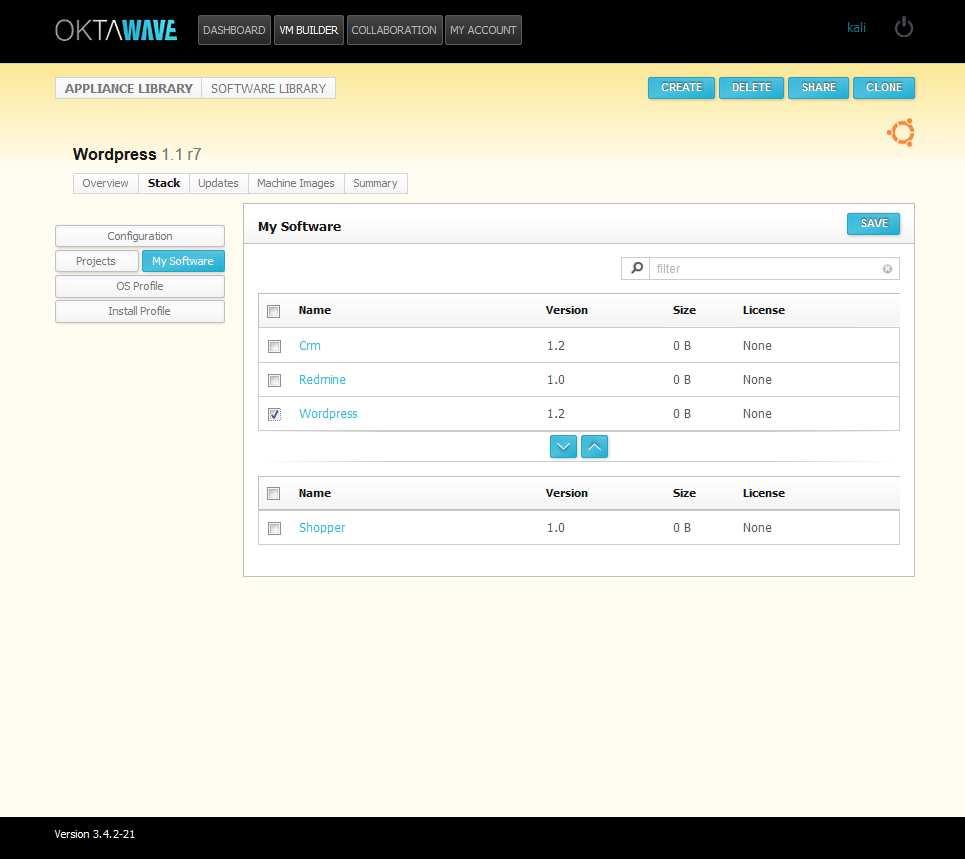Switch to the Software Library tab

pyautogui.click(x=268, y=89)
